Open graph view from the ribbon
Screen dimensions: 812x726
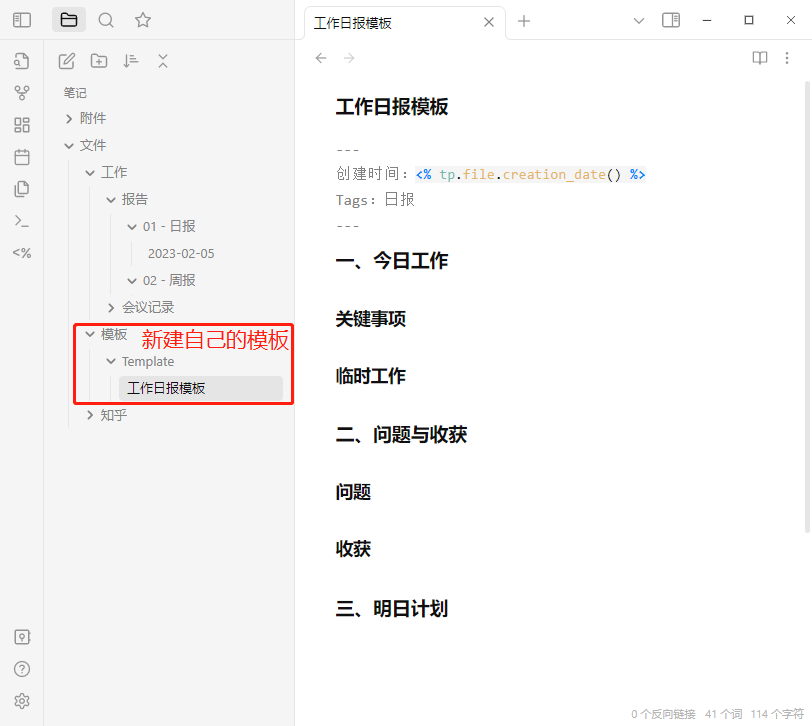(22, 93)
